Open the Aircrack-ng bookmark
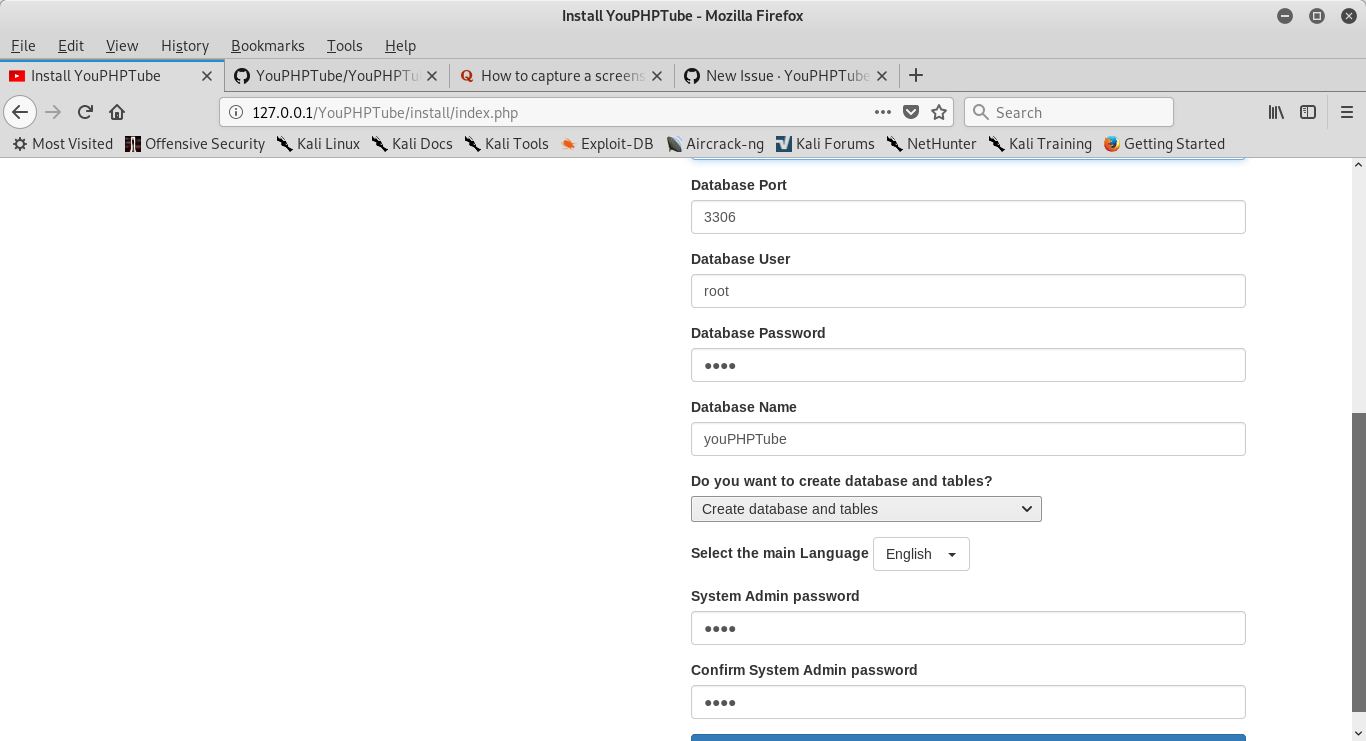The image size is (1366, 741). tap(715, 144)
